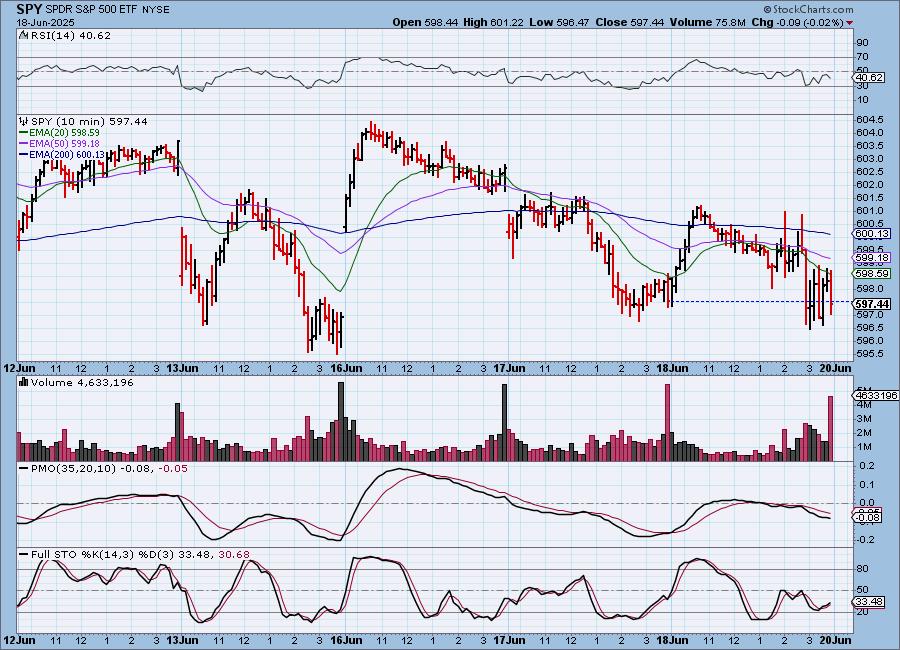This screenshot has height=650, width=900.
Task: Click the SPY (10 min) 597.44 label
Action: click(89, 121)
